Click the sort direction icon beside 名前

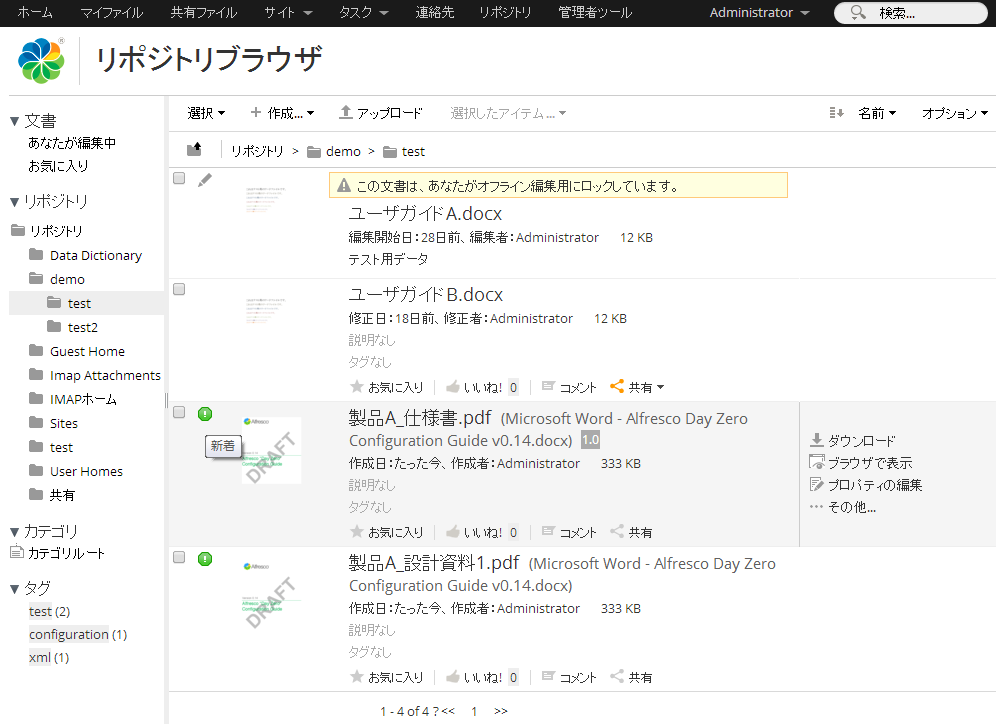coord(836,113)
